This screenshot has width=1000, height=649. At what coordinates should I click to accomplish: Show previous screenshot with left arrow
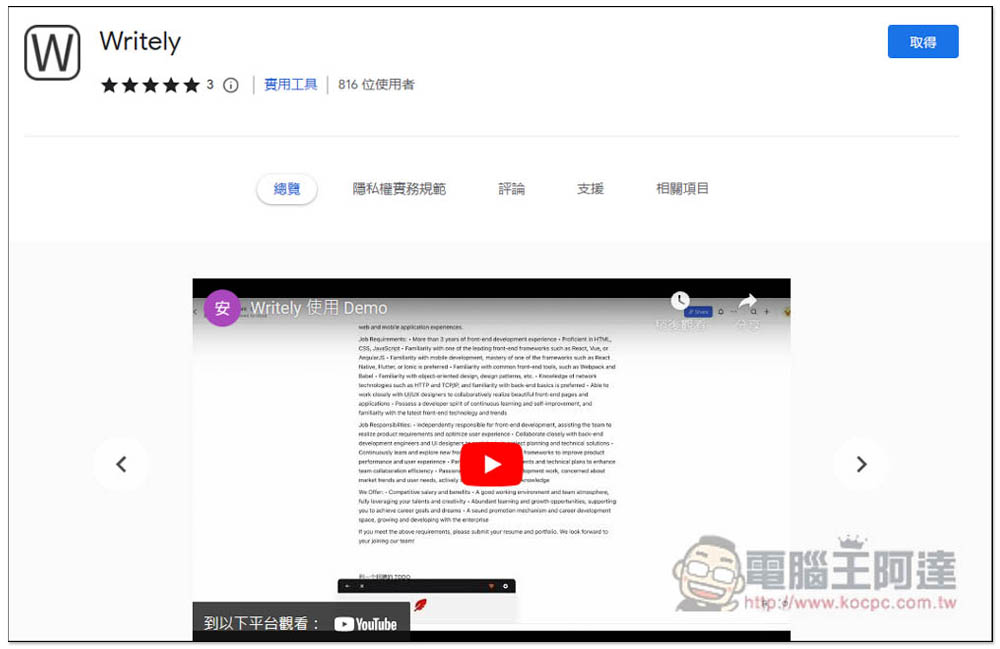(121, 464)
